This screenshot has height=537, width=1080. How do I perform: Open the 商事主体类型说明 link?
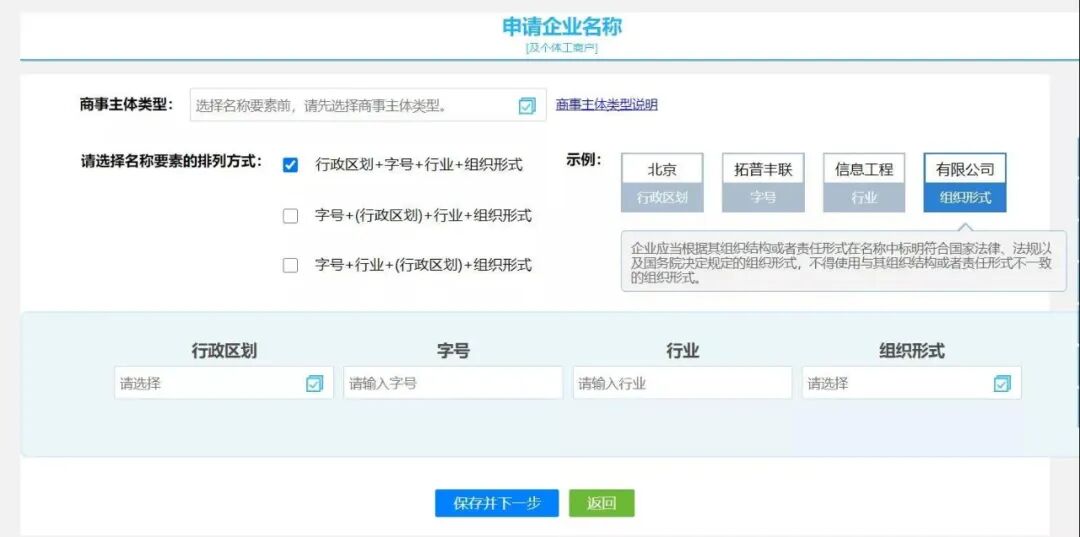click(x=607, y=105)
